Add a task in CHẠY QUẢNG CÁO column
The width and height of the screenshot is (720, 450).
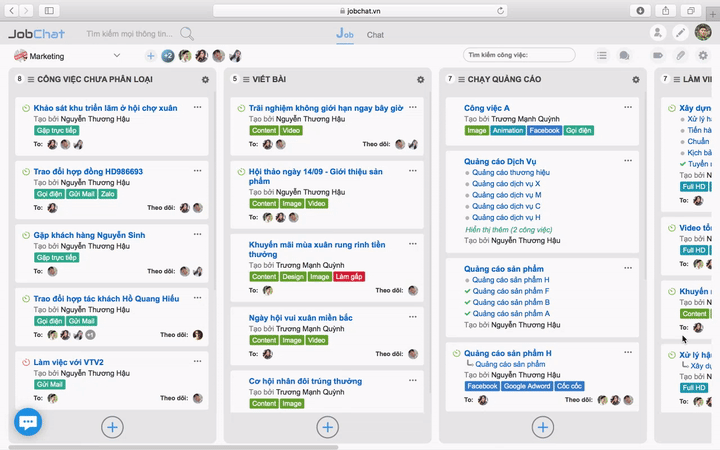click(x=543, y=427)
